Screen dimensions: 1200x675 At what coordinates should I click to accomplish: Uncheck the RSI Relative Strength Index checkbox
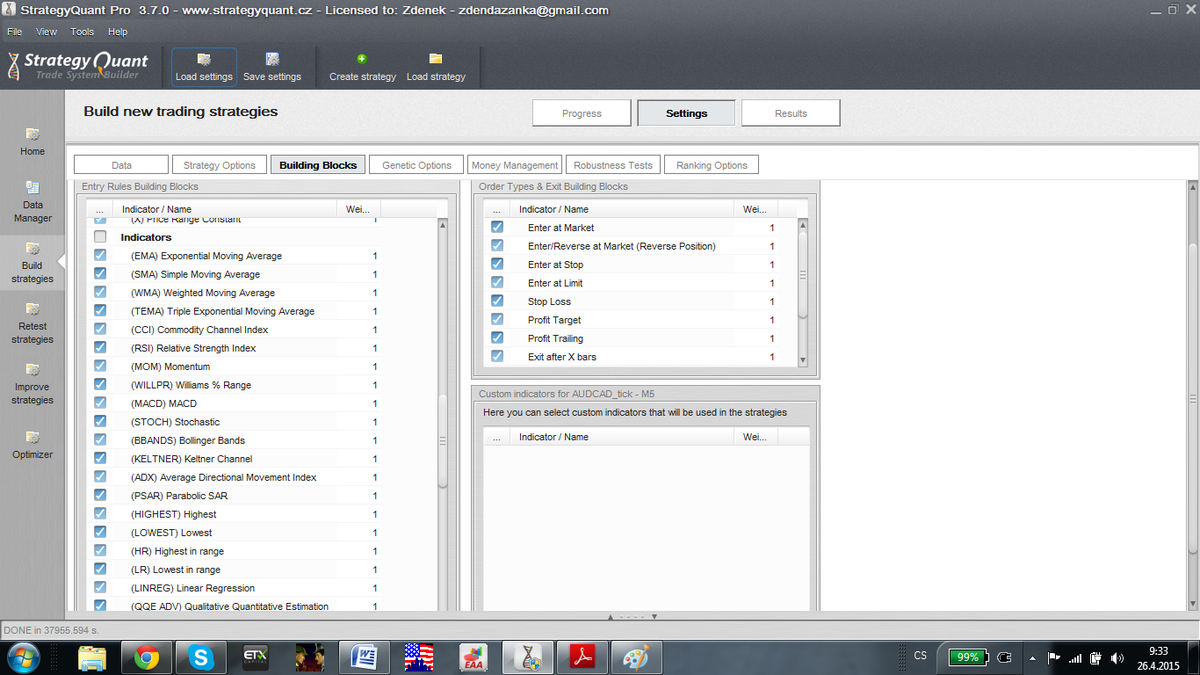pyautogui.click(x=100, y=348)
